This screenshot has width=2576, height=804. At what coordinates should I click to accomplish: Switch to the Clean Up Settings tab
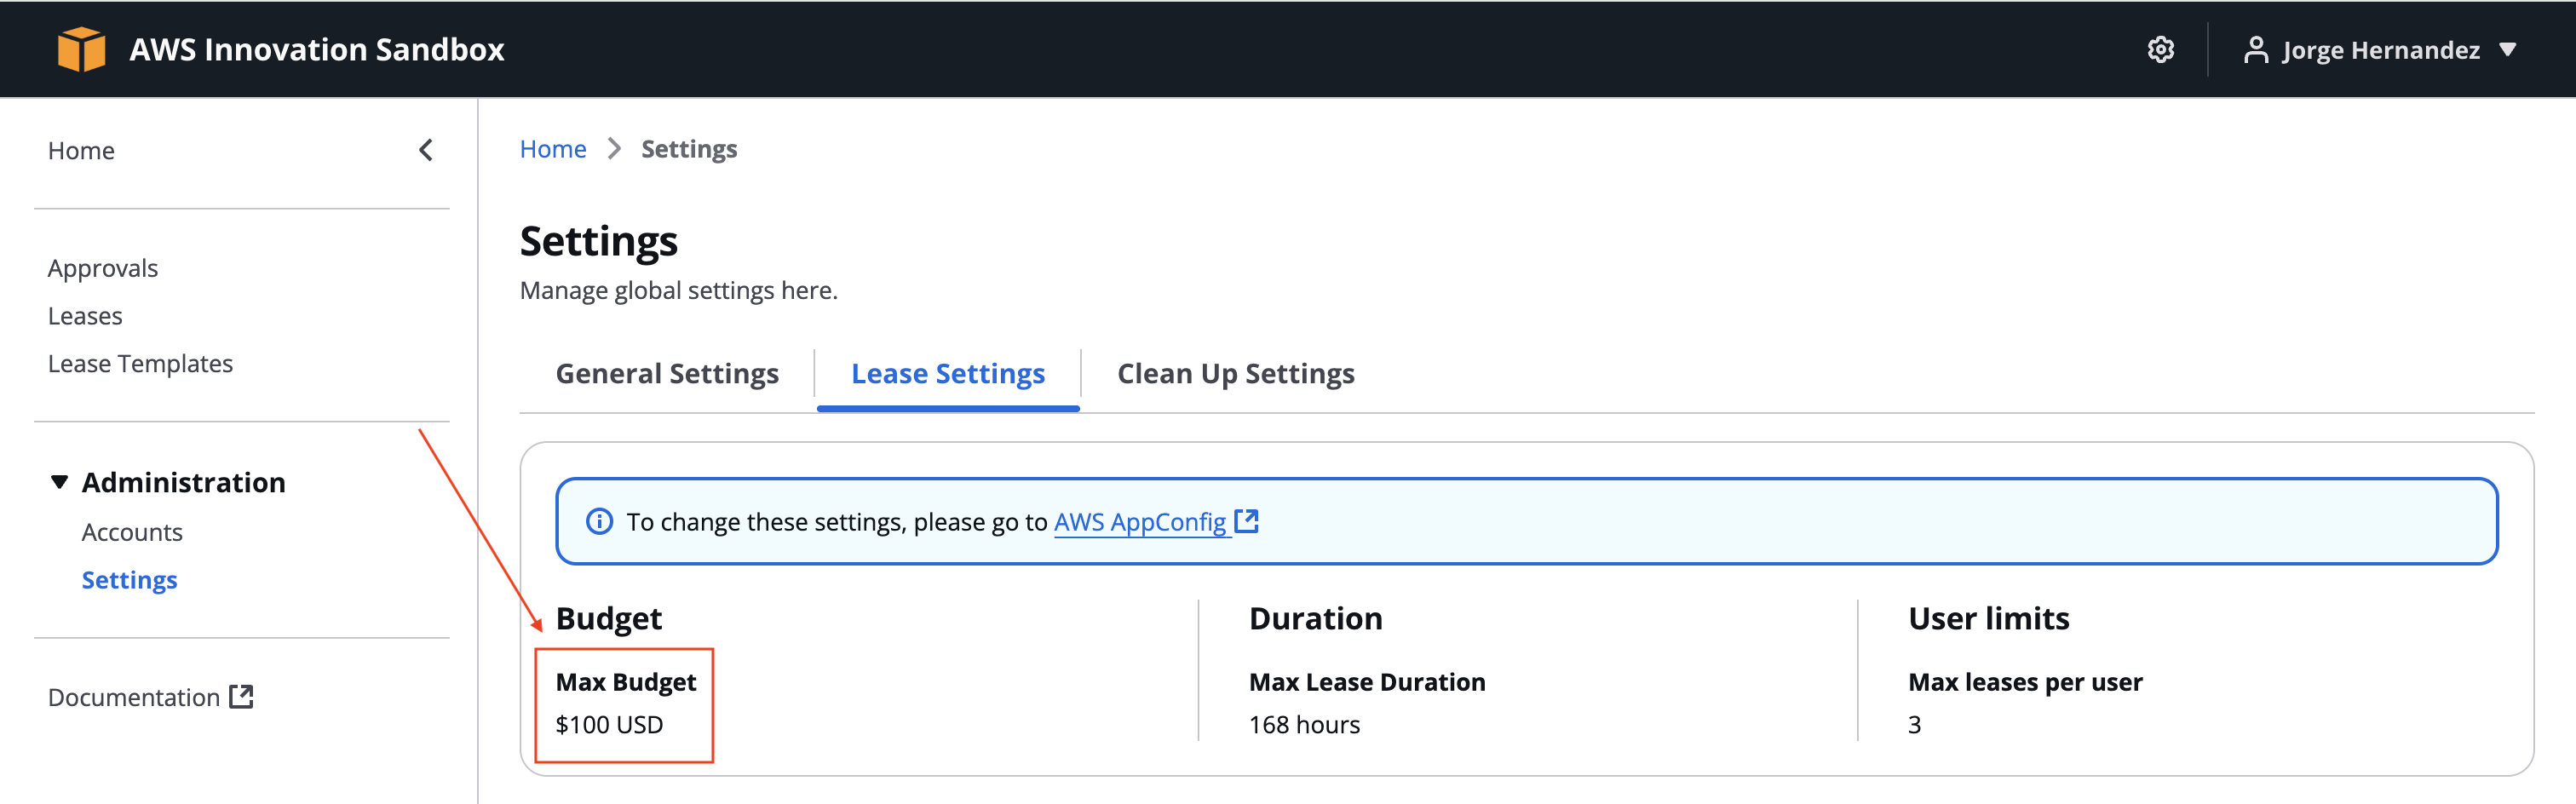1235,374
